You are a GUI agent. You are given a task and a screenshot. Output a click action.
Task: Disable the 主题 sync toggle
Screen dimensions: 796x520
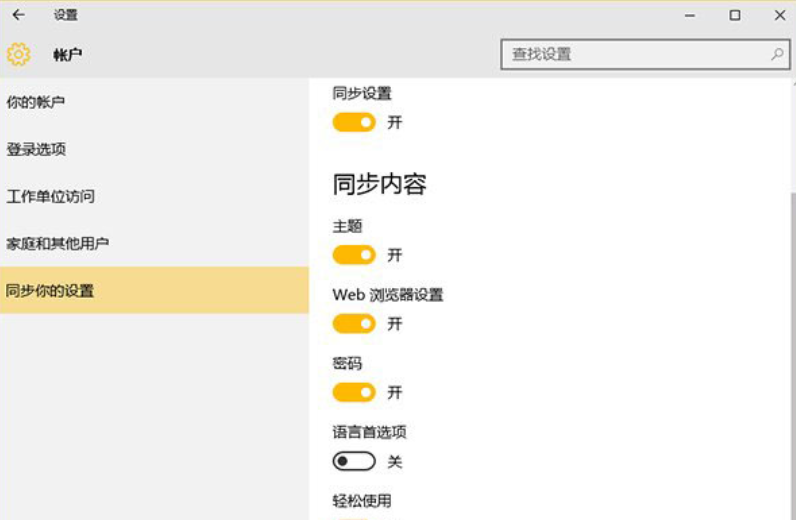coord(354,255)
